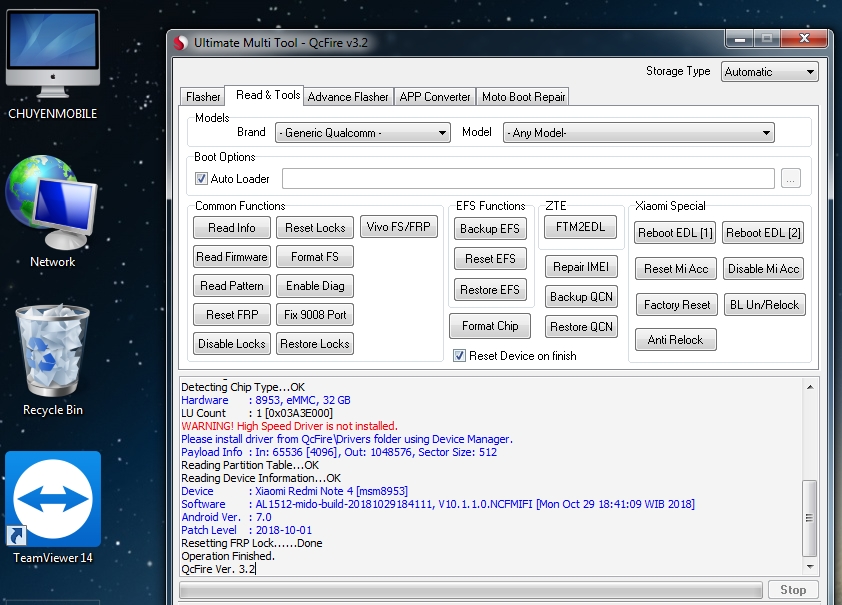Viewport: 842px width, 605px height.
Task: Click the Restore Locks button
Action: 315,344
